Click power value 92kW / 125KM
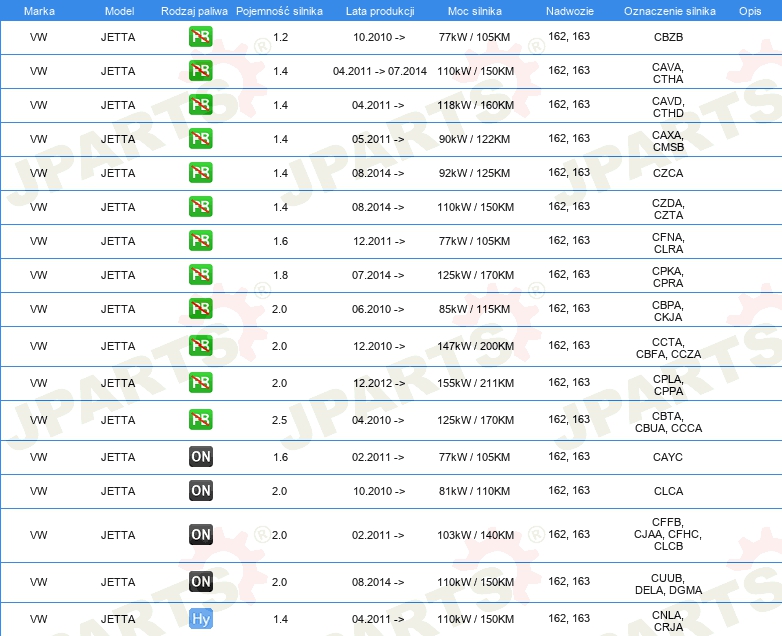782x636 pixels. pyautogui.click(x=474, y=173)
